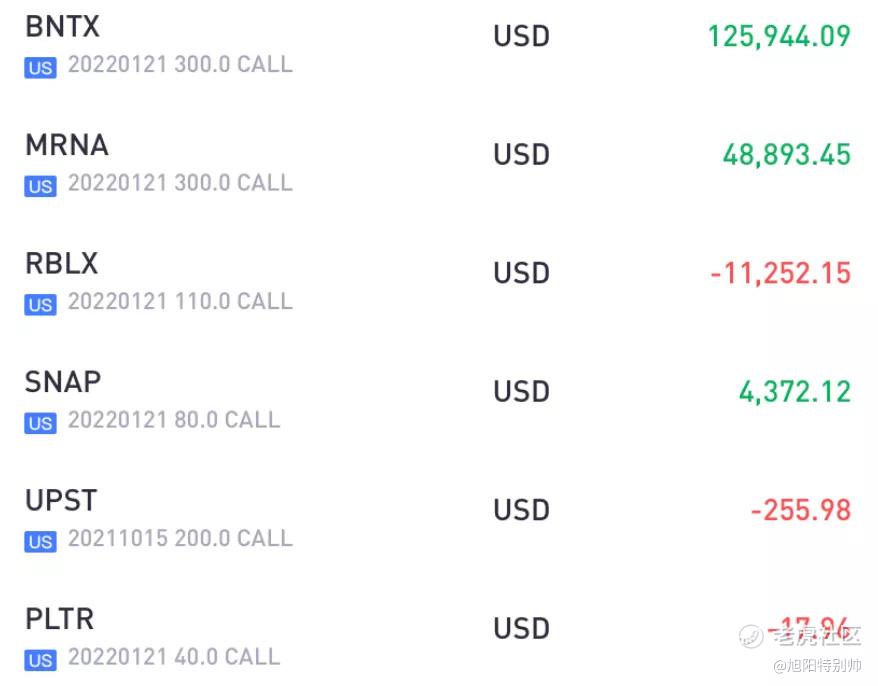
Task: Open UPST 20211015 200.0 CALL contract
Action: (180, 539)
